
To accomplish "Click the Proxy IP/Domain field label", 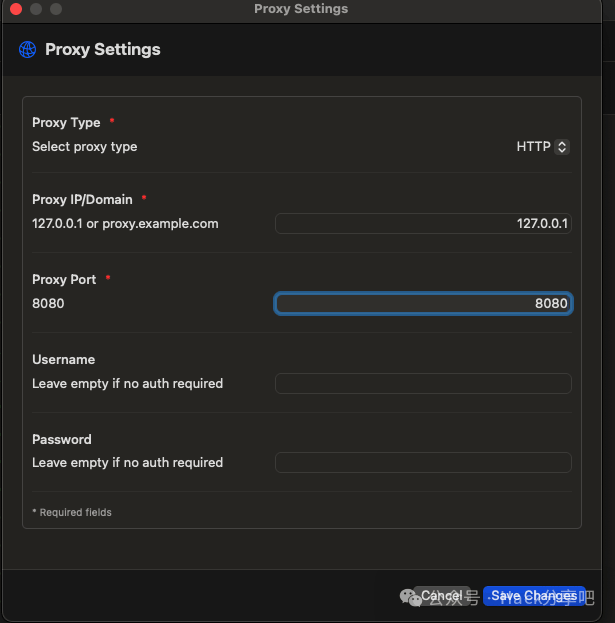I will pos(82,200).
